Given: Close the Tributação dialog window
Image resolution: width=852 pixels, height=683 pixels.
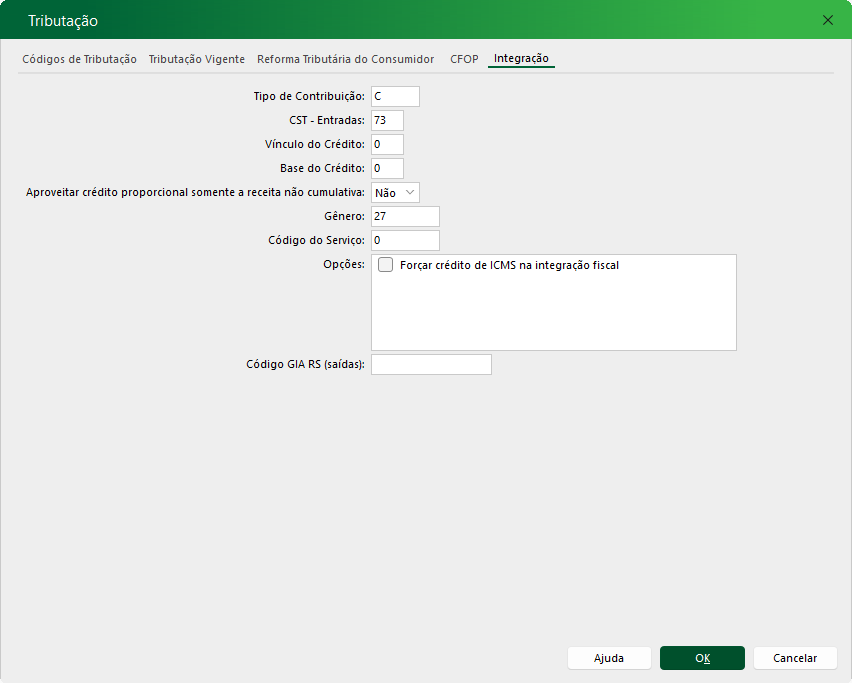Looking at the screenshot, I should pyautogui.click(x=827, y=20).
